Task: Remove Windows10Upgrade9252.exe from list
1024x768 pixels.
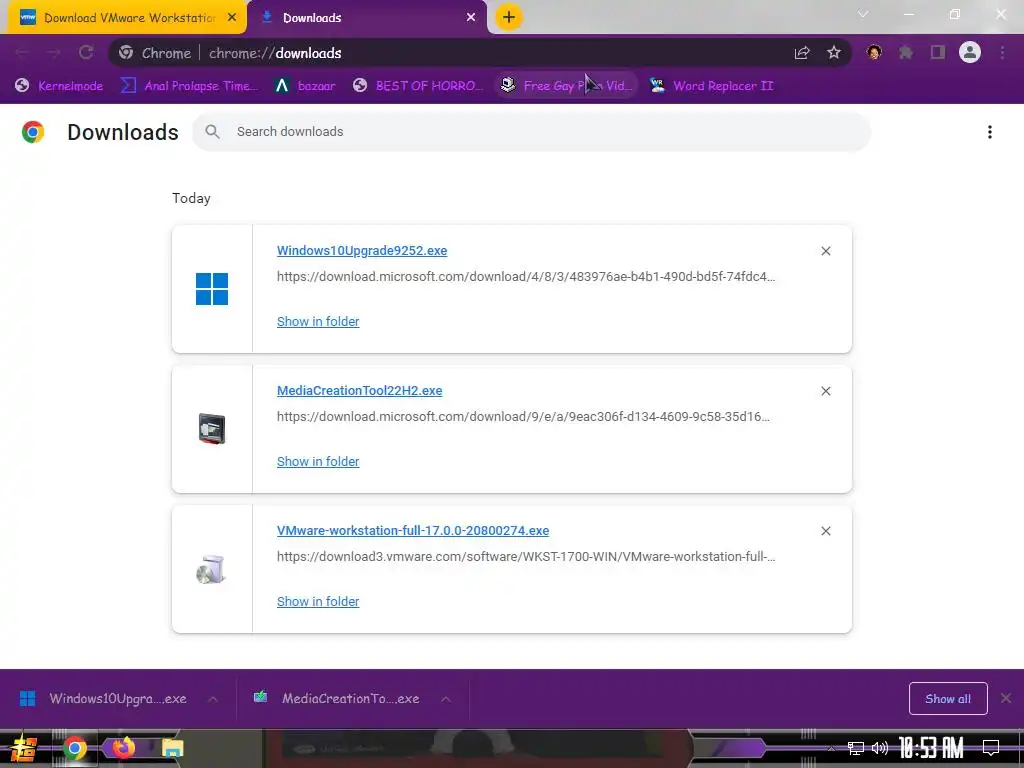Action: [x=825, y=251]
